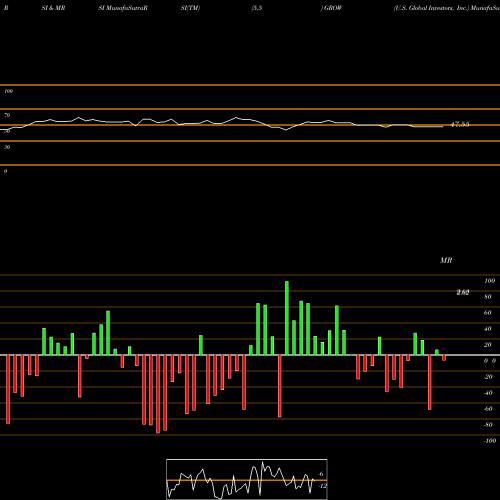Screen dimensions: 500x500
Task: Click the MR axis -40 label
Action: coord(488,393)
